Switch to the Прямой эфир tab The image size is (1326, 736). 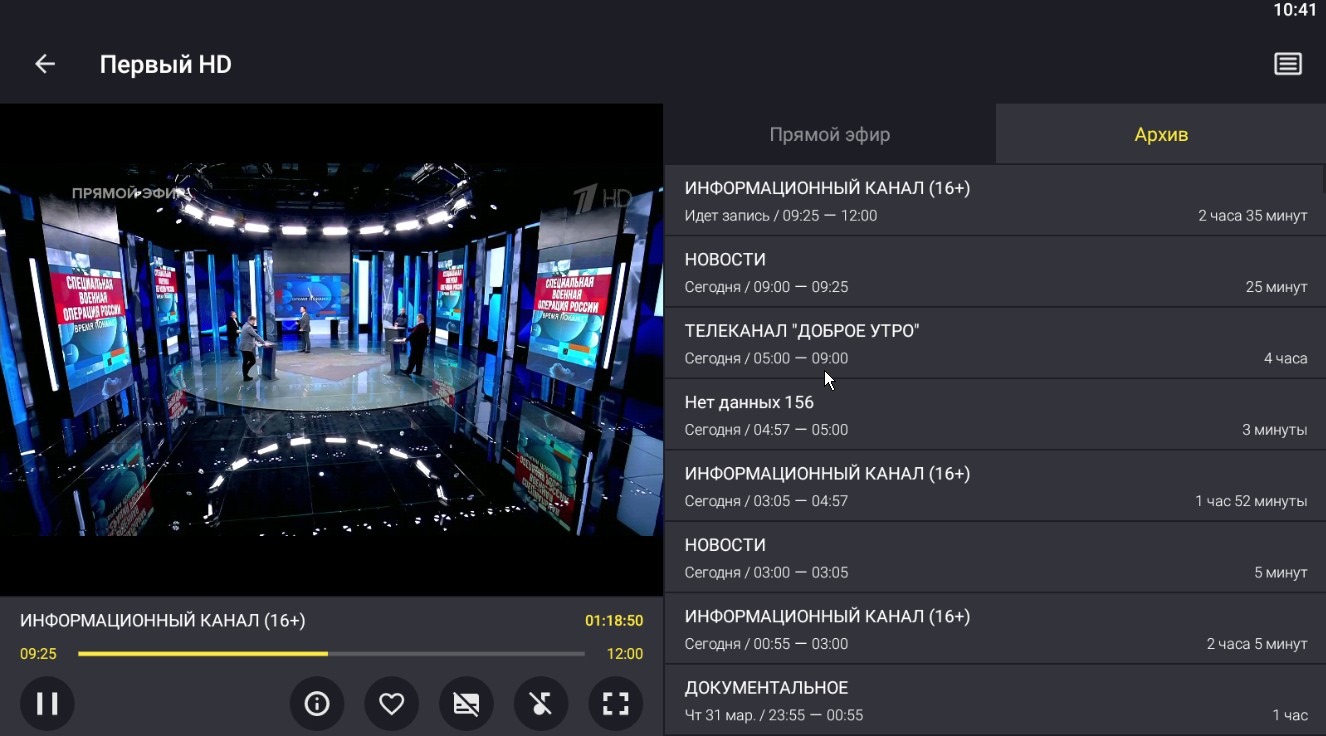pyautogui.click(x=829, y=135)
